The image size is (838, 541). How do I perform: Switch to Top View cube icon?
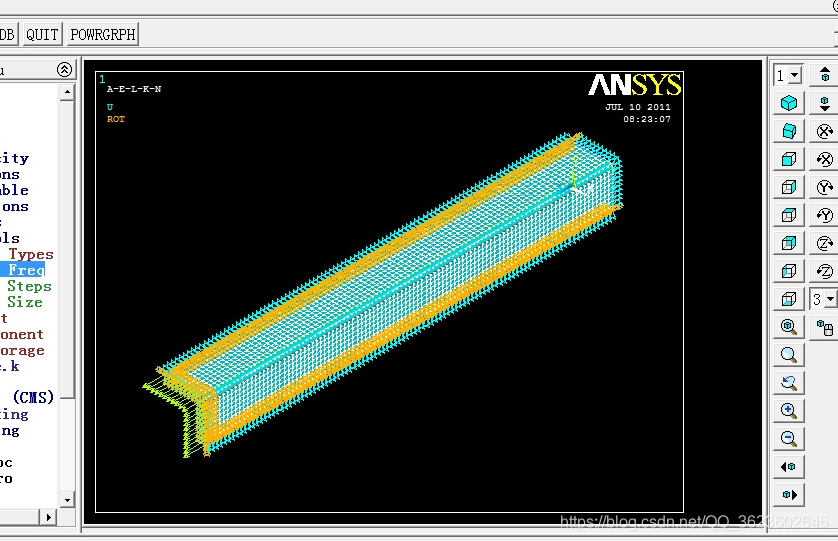point(789,215)
